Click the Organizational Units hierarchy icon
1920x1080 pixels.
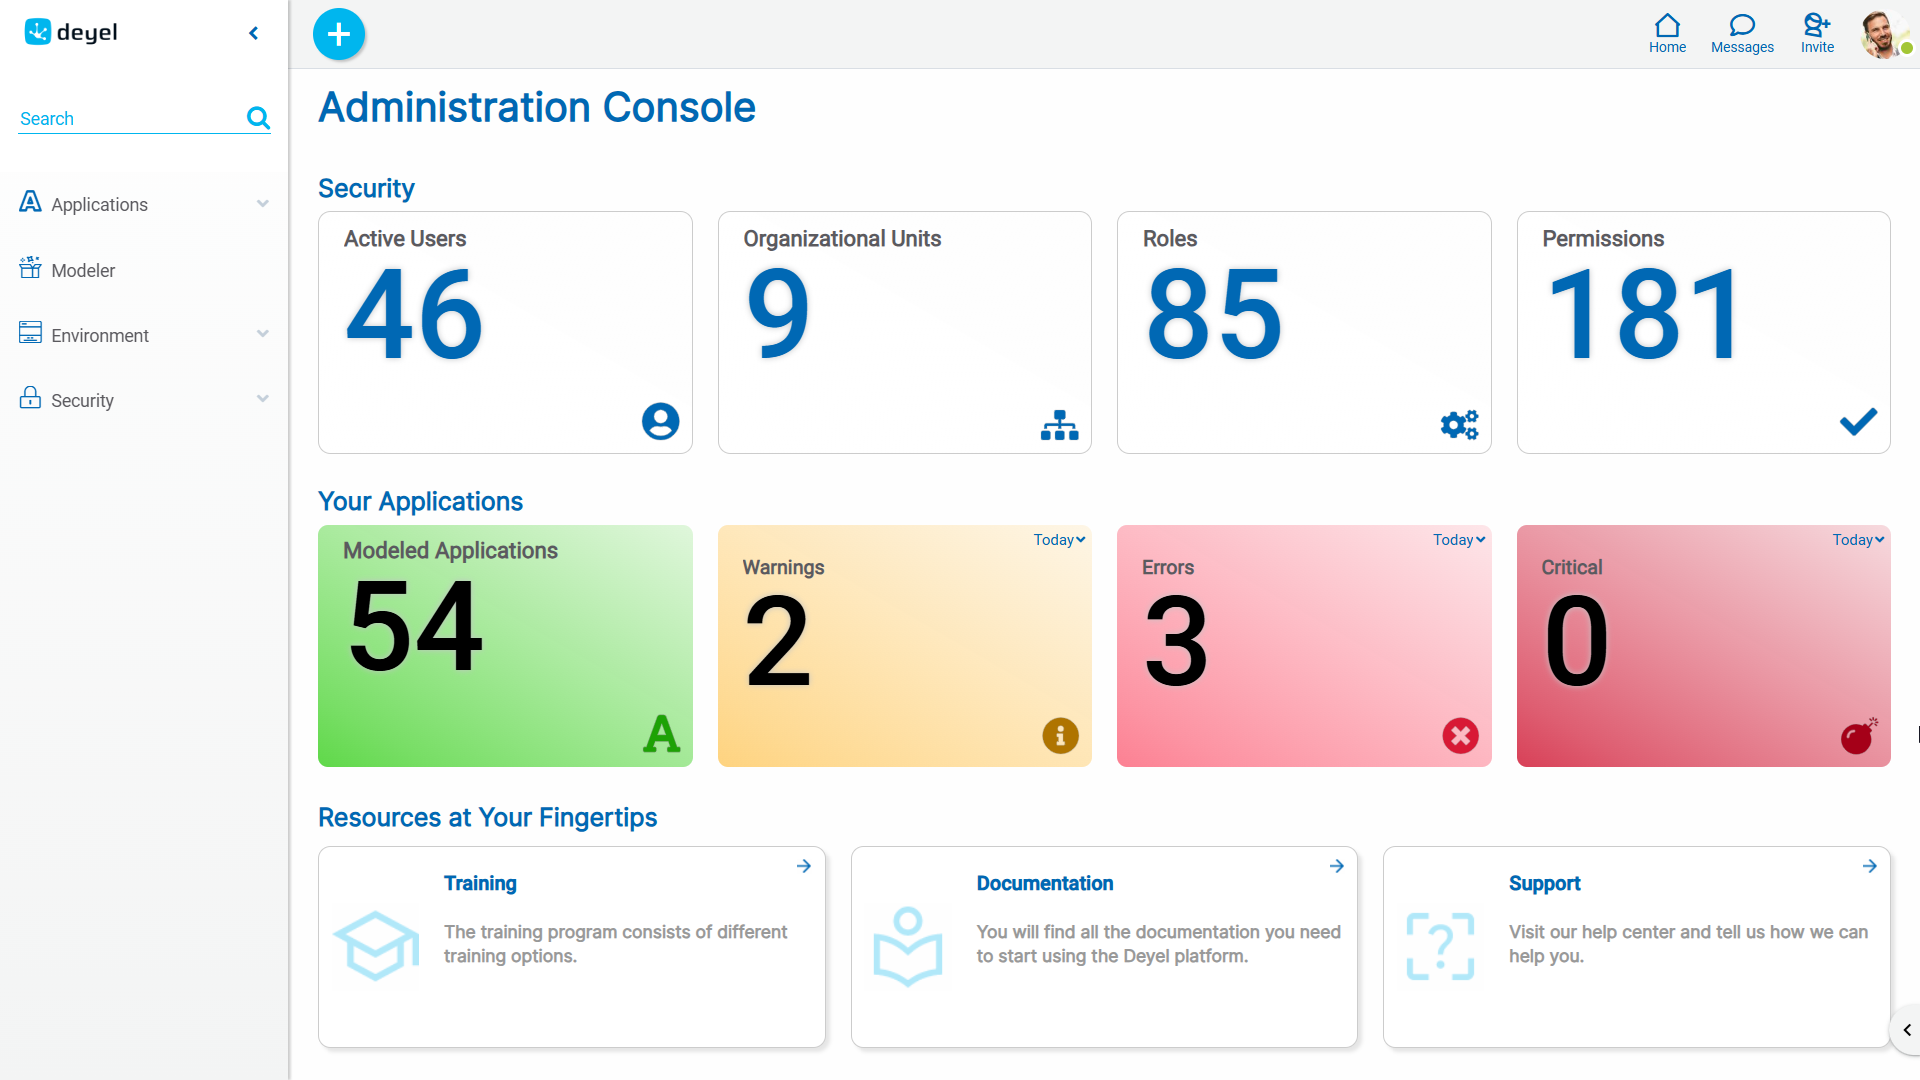(1059, 425)
